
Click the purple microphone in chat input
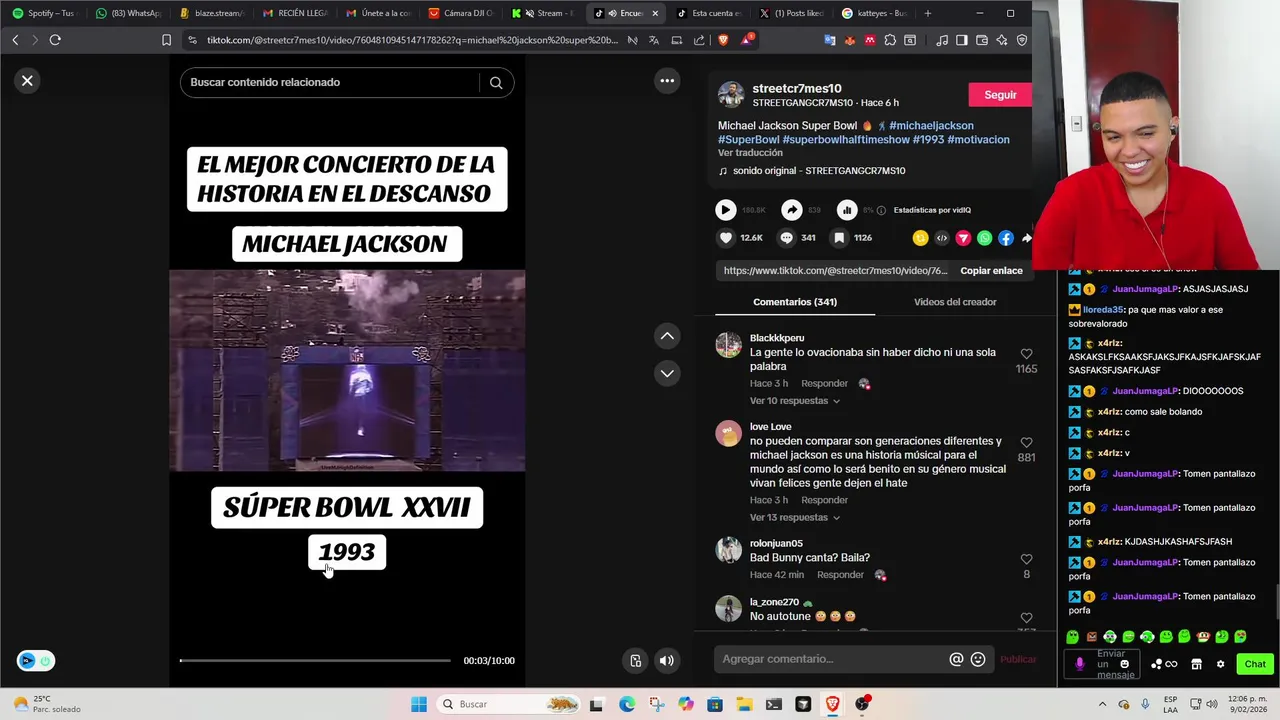coord(1079,664)
